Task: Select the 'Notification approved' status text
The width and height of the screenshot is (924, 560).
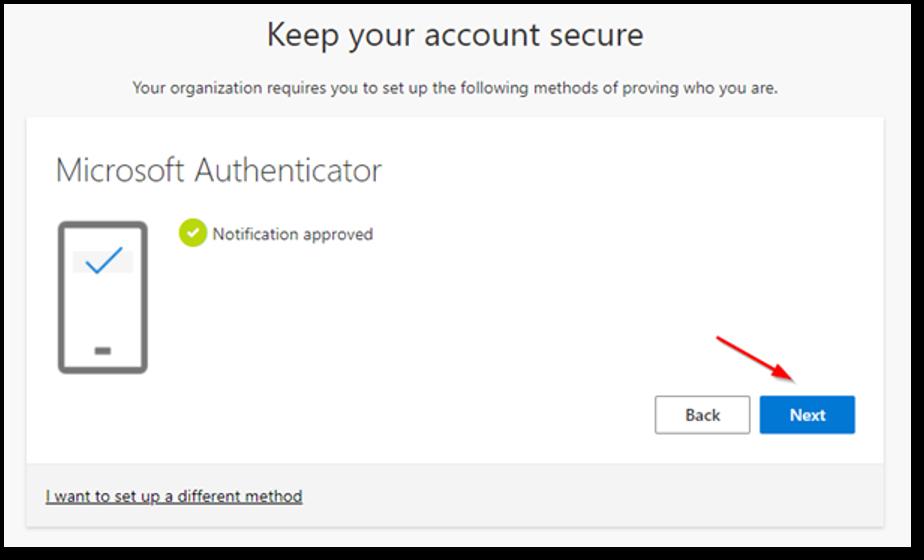Action: click(293, 234)
